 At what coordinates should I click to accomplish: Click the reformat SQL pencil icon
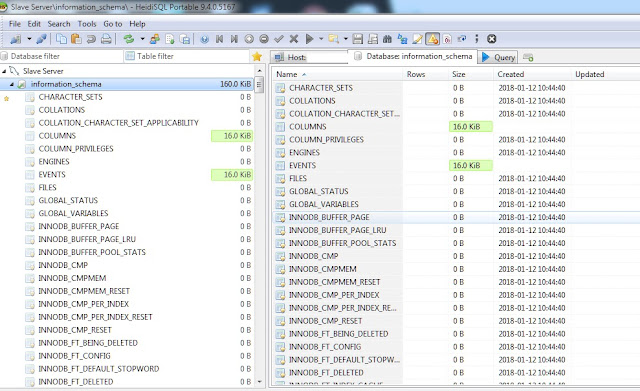point(417,39)
